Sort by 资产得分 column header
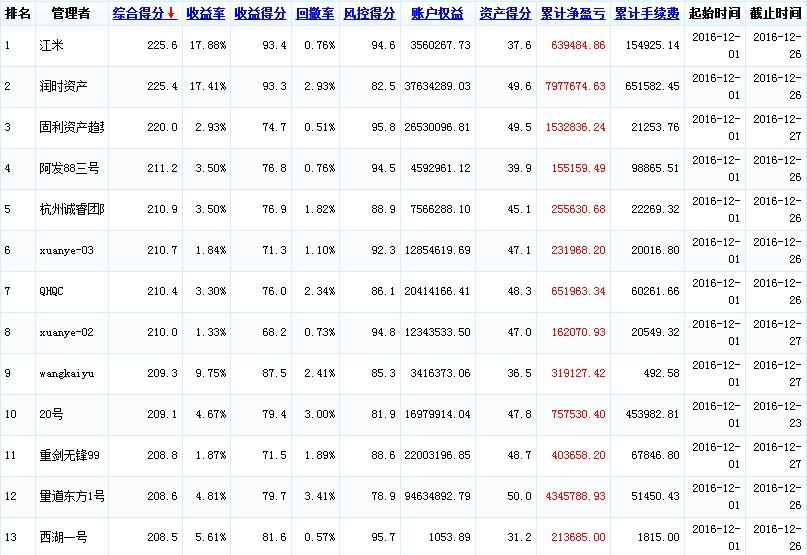The image size is (807, 555). point(505,13)
